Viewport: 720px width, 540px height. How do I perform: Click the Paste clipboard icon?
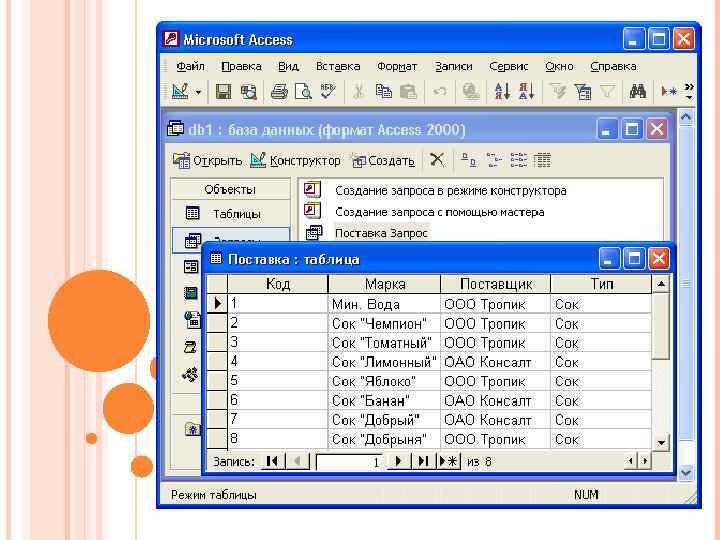coord(408,92)
